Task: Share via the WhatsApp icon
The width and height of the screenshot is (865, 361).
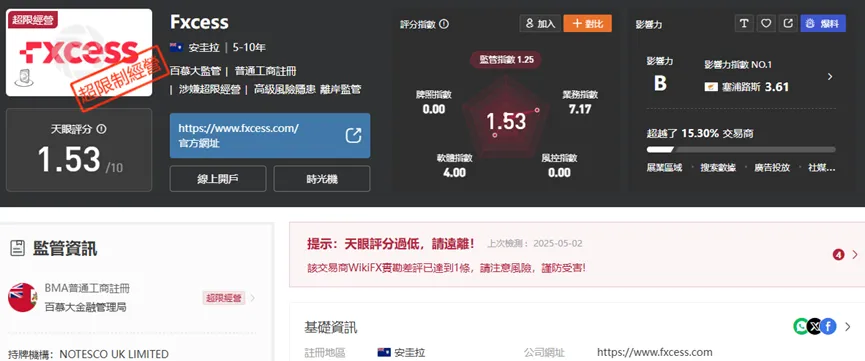Action: click(x=800, y=327)
